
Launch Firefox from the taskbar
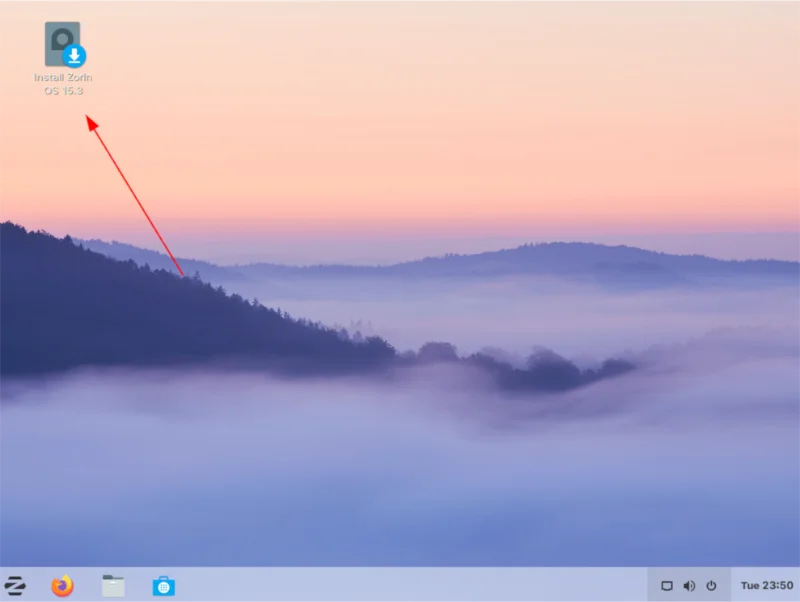click(x=62, y=585)
